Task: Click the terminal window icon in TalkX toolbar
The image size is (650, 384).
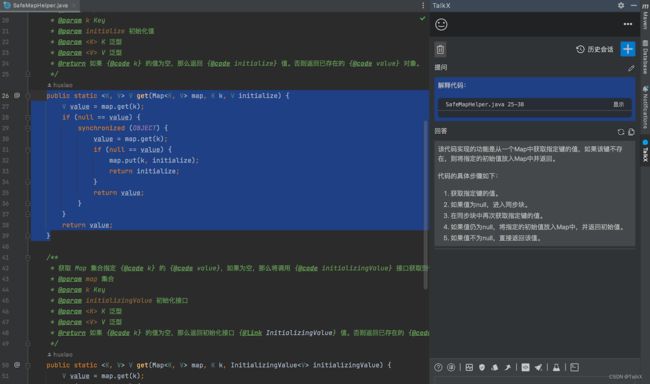Action: (574, 367)
